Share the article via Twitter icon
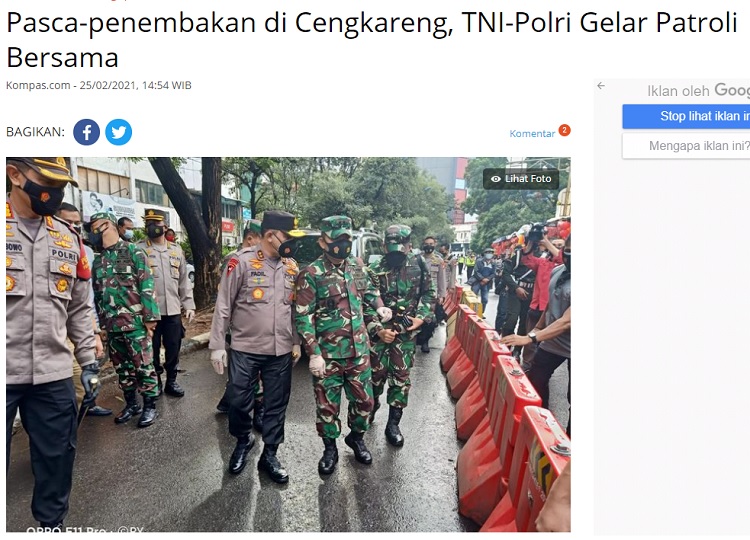The height and width of the screenshot is (540, 750). (119, 132)
